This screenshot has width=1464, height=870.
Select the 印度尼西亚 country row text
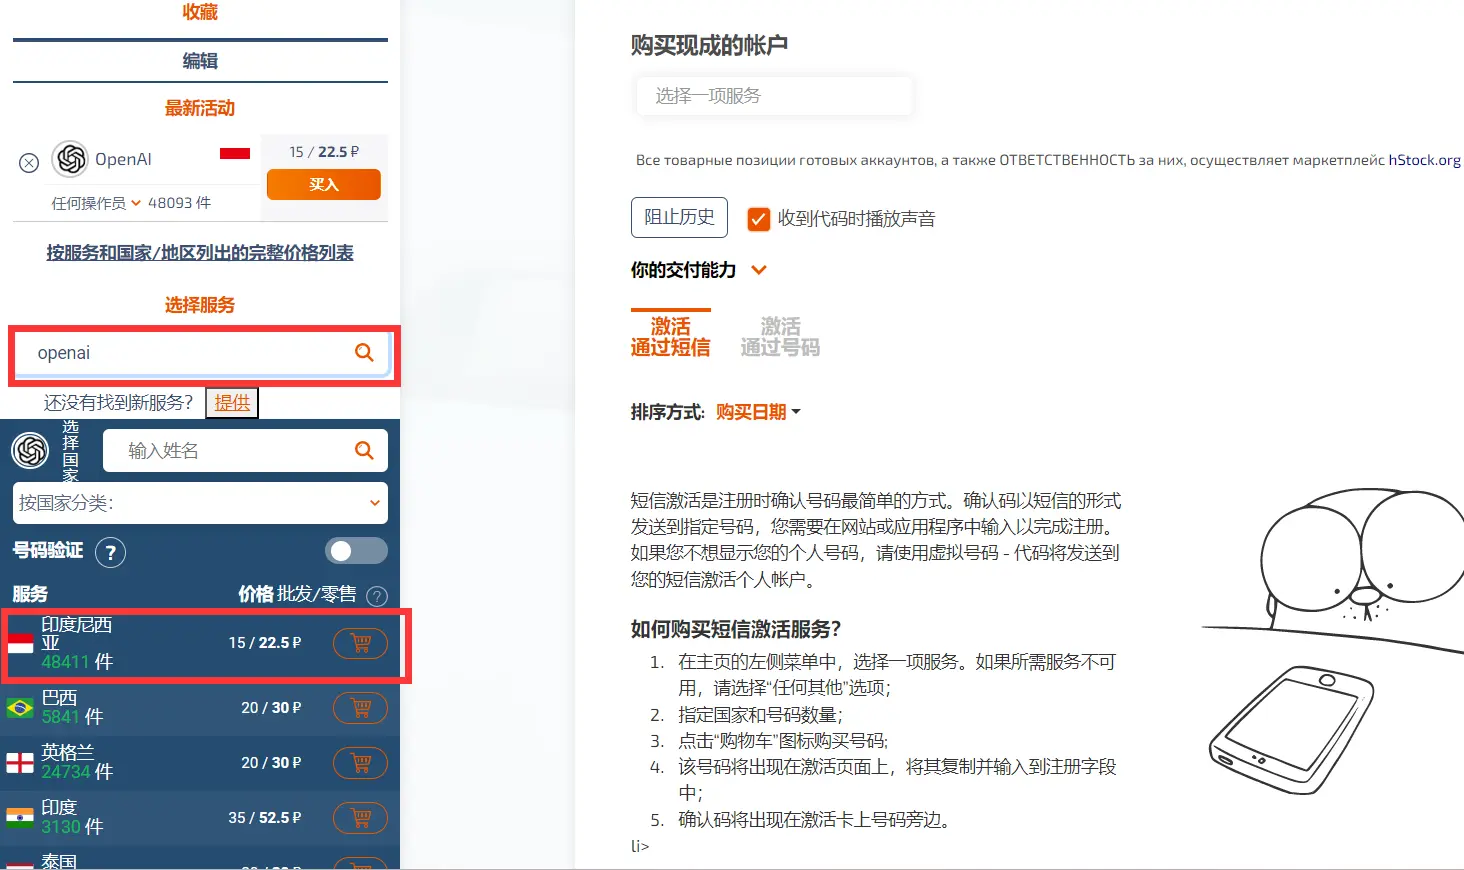(x=77, y=634)
